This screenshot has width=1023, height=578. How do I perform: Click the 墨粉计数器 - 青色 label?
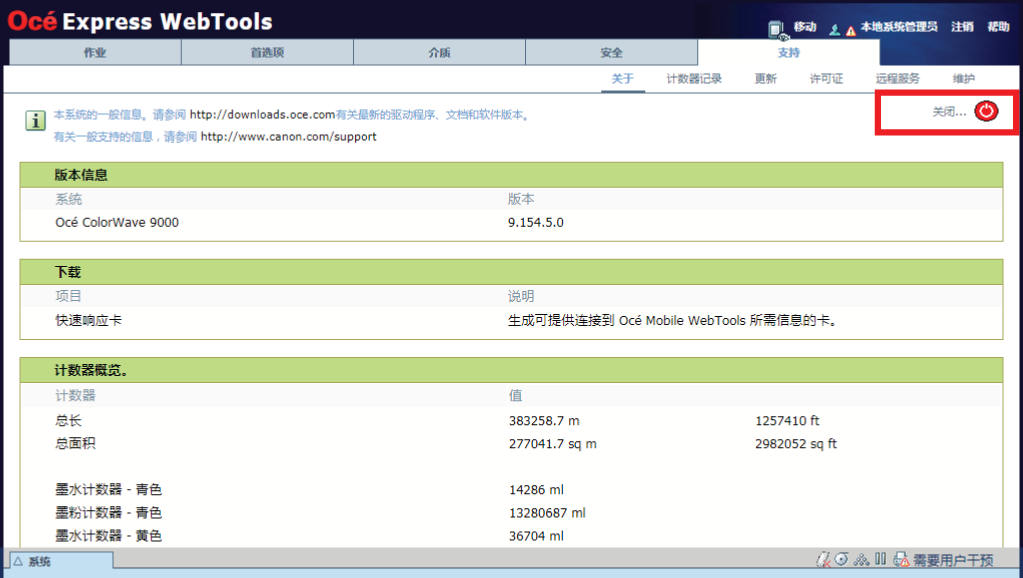[x=108, y=513]
